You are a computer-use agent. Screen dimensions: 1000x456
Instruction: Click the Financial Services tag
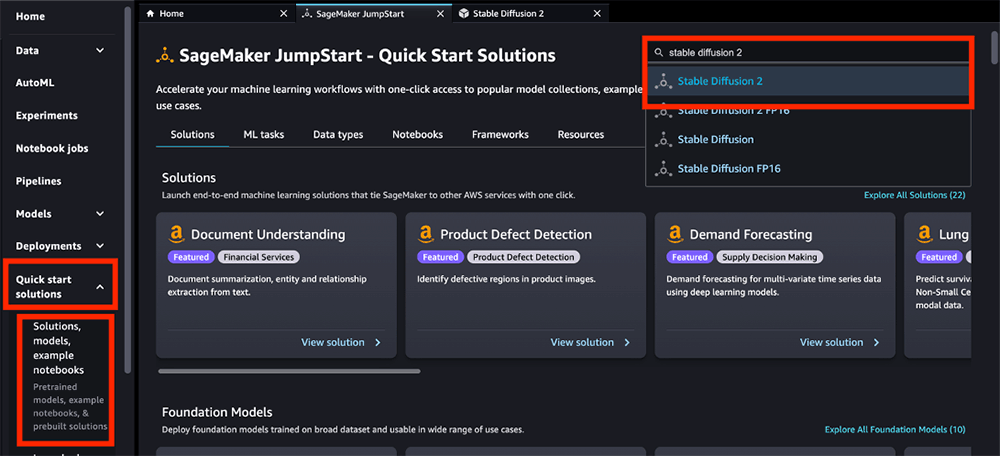point(259,257)
